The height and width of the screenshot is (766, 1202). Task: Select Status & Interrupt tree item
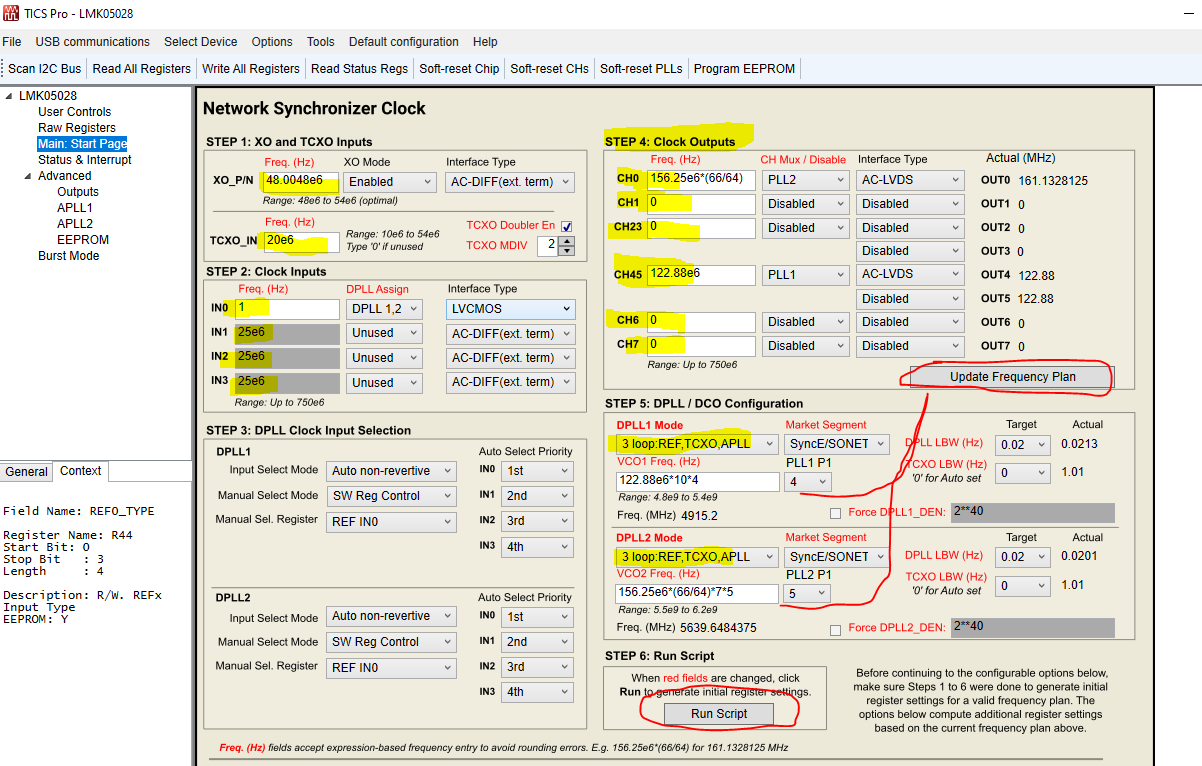coord(85,160)
